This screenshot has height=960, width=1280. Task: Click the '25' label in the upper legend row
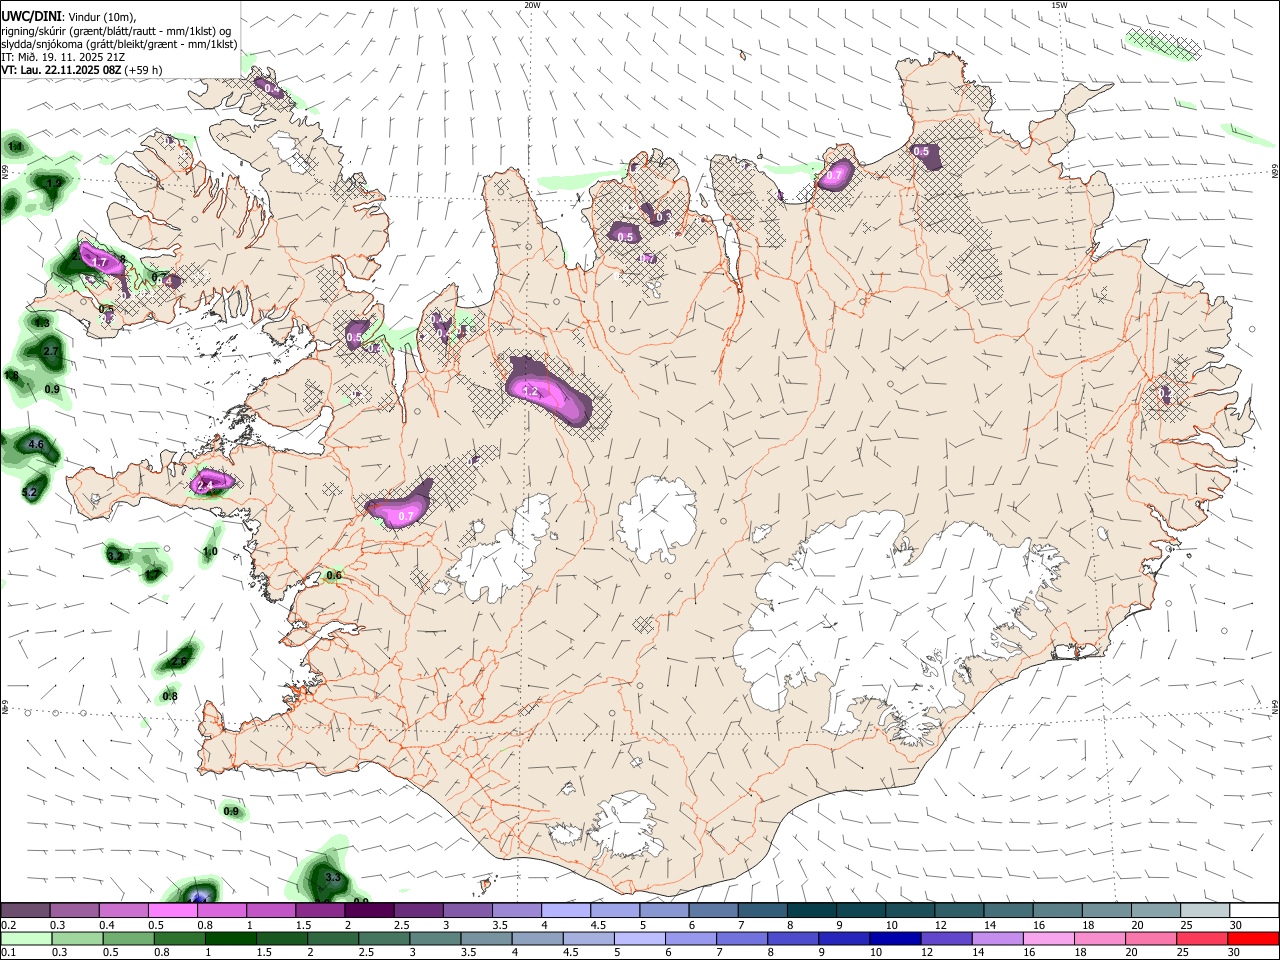[x=1186, y=925]
